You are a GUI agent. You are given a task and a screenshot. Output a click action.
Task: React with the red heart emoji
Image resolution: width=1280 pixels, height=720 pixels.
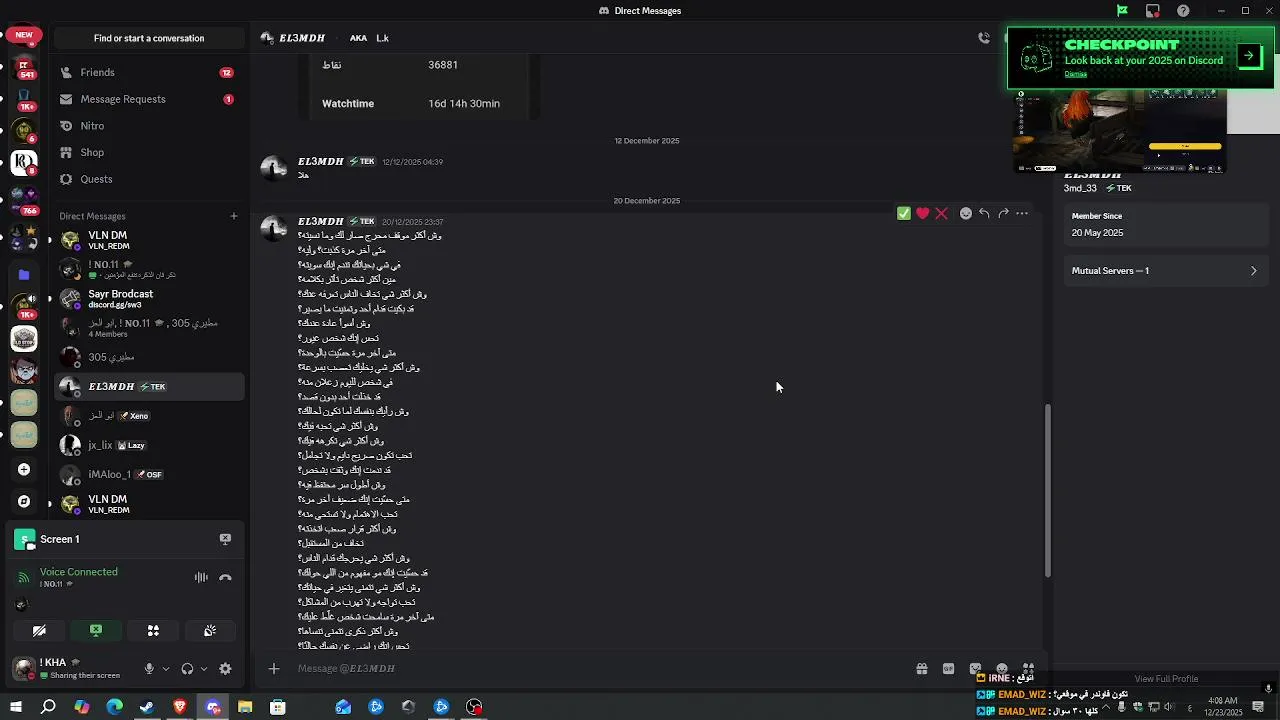pos(923,213)
